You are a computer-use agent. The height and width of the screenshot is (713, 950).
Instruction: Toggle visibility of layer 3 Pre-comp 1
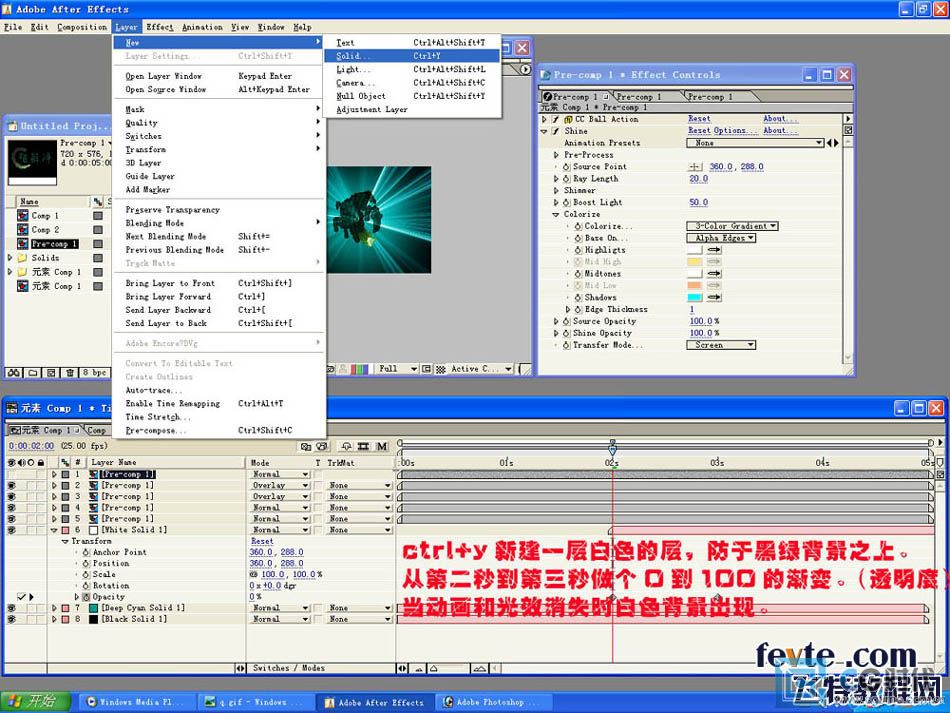tap(12, 497)
